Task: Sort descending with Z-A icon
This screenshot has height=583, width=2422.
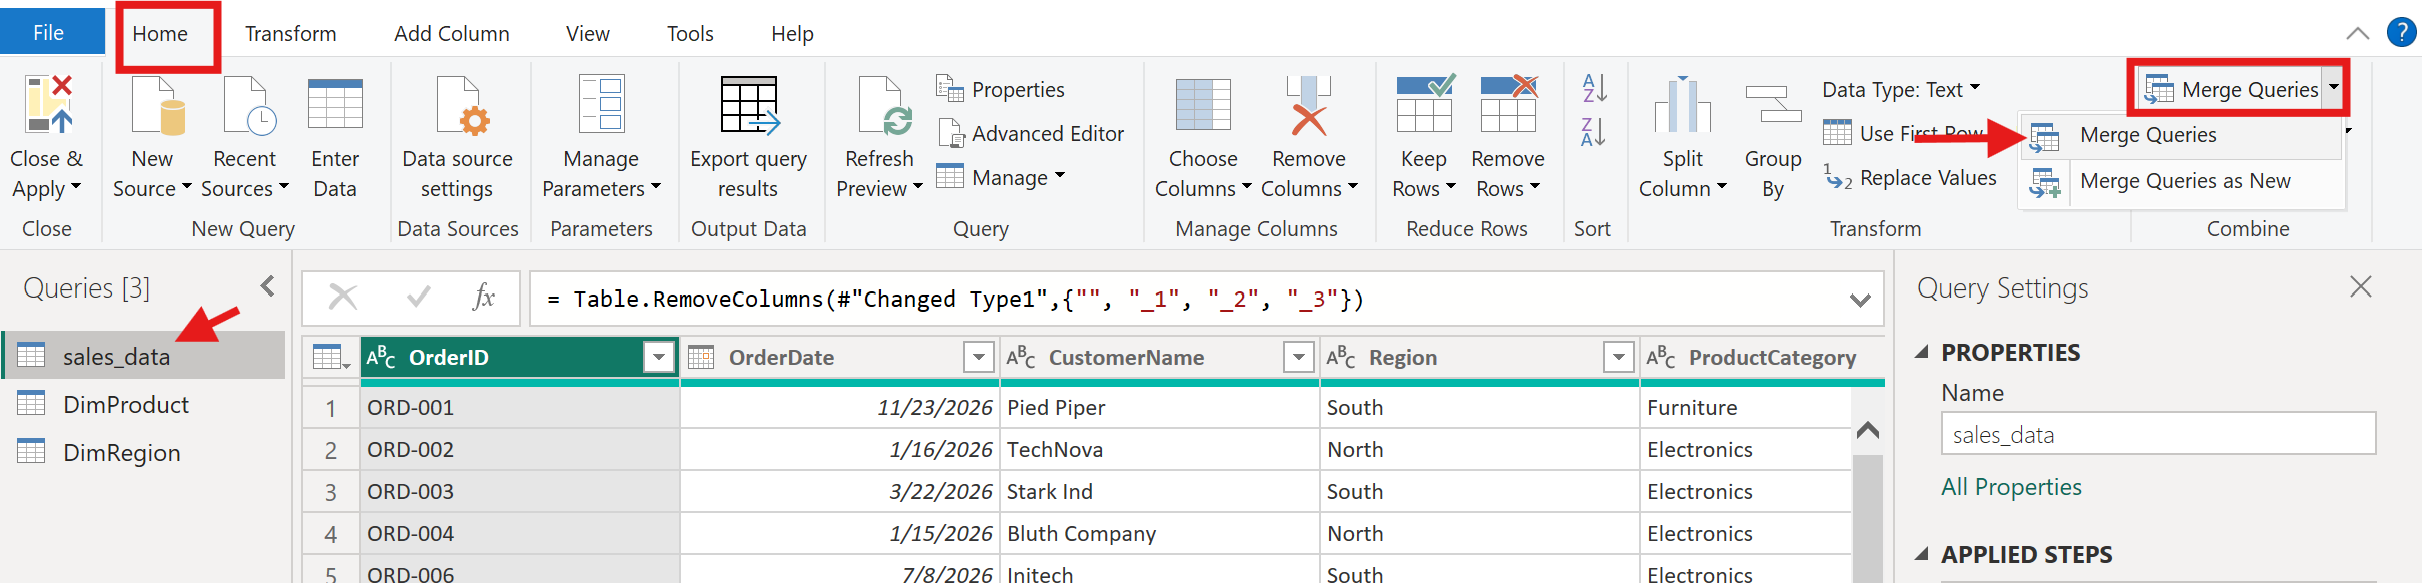Action: tap(1594, 131)
